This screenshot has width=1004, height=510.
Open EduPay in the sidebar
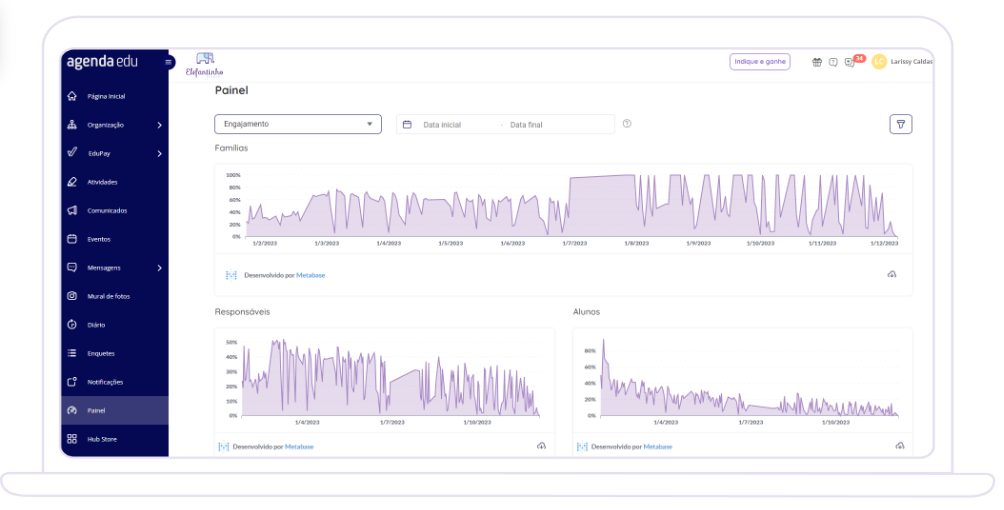[x=115, y=153]
